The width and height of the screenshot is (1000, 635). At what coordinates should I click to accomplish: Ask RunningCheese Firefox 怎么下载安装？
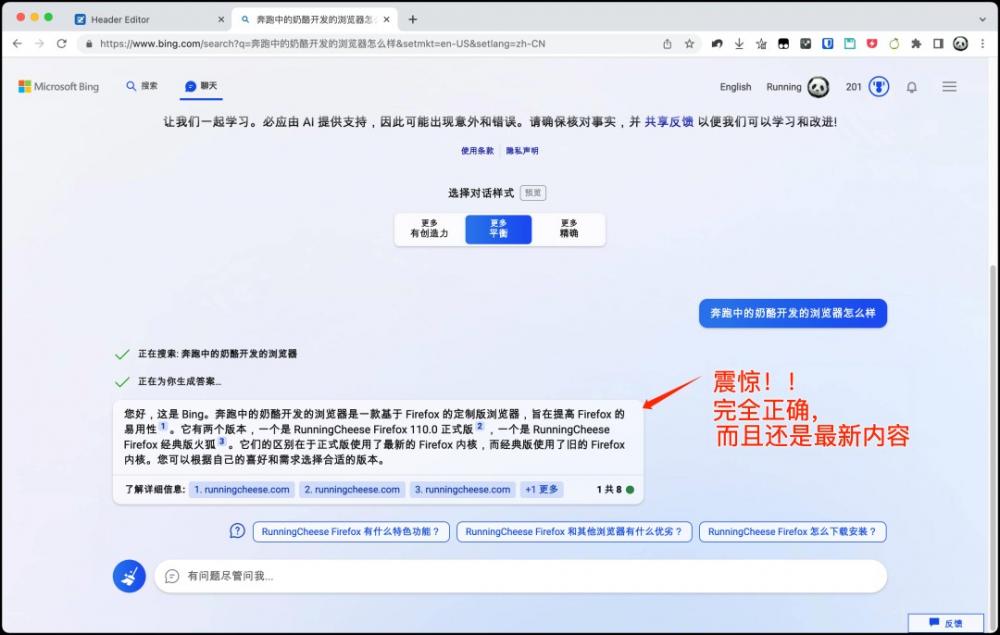pos(793,532)
